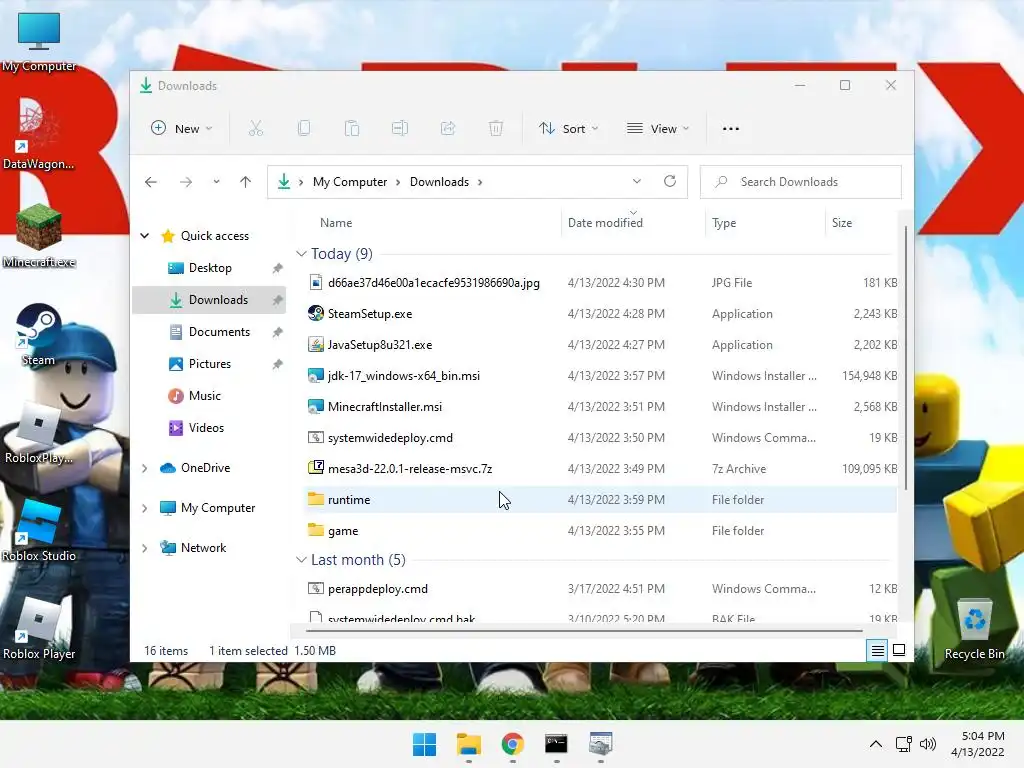Click the Paste clipboard icon
Screen dimensions: 1024x768
point(352,129)
